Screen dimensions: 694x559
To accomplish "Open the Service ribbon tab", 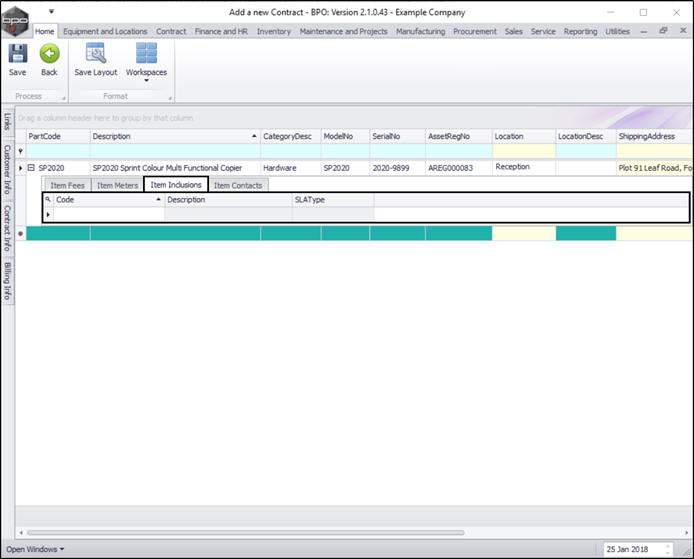I will click(x=543, y=31).
